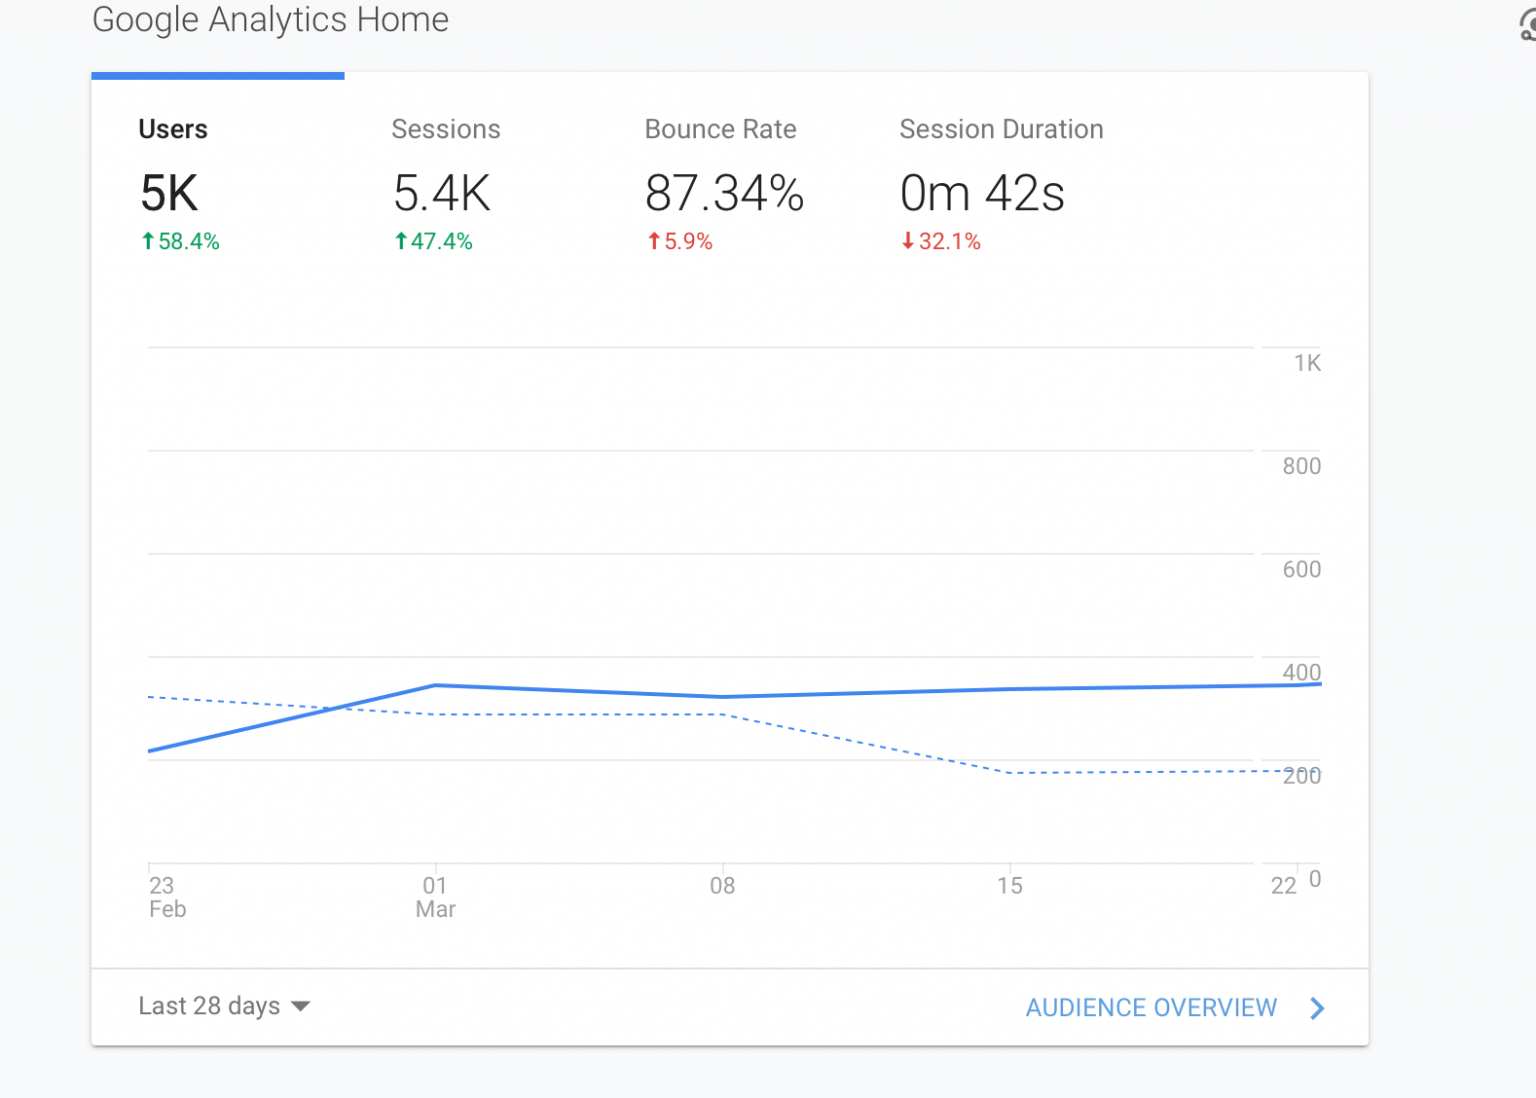Click the Google Analytics Home heading
The height and width of the screenshot is (1098, 1536).
(x=270, y=20)
